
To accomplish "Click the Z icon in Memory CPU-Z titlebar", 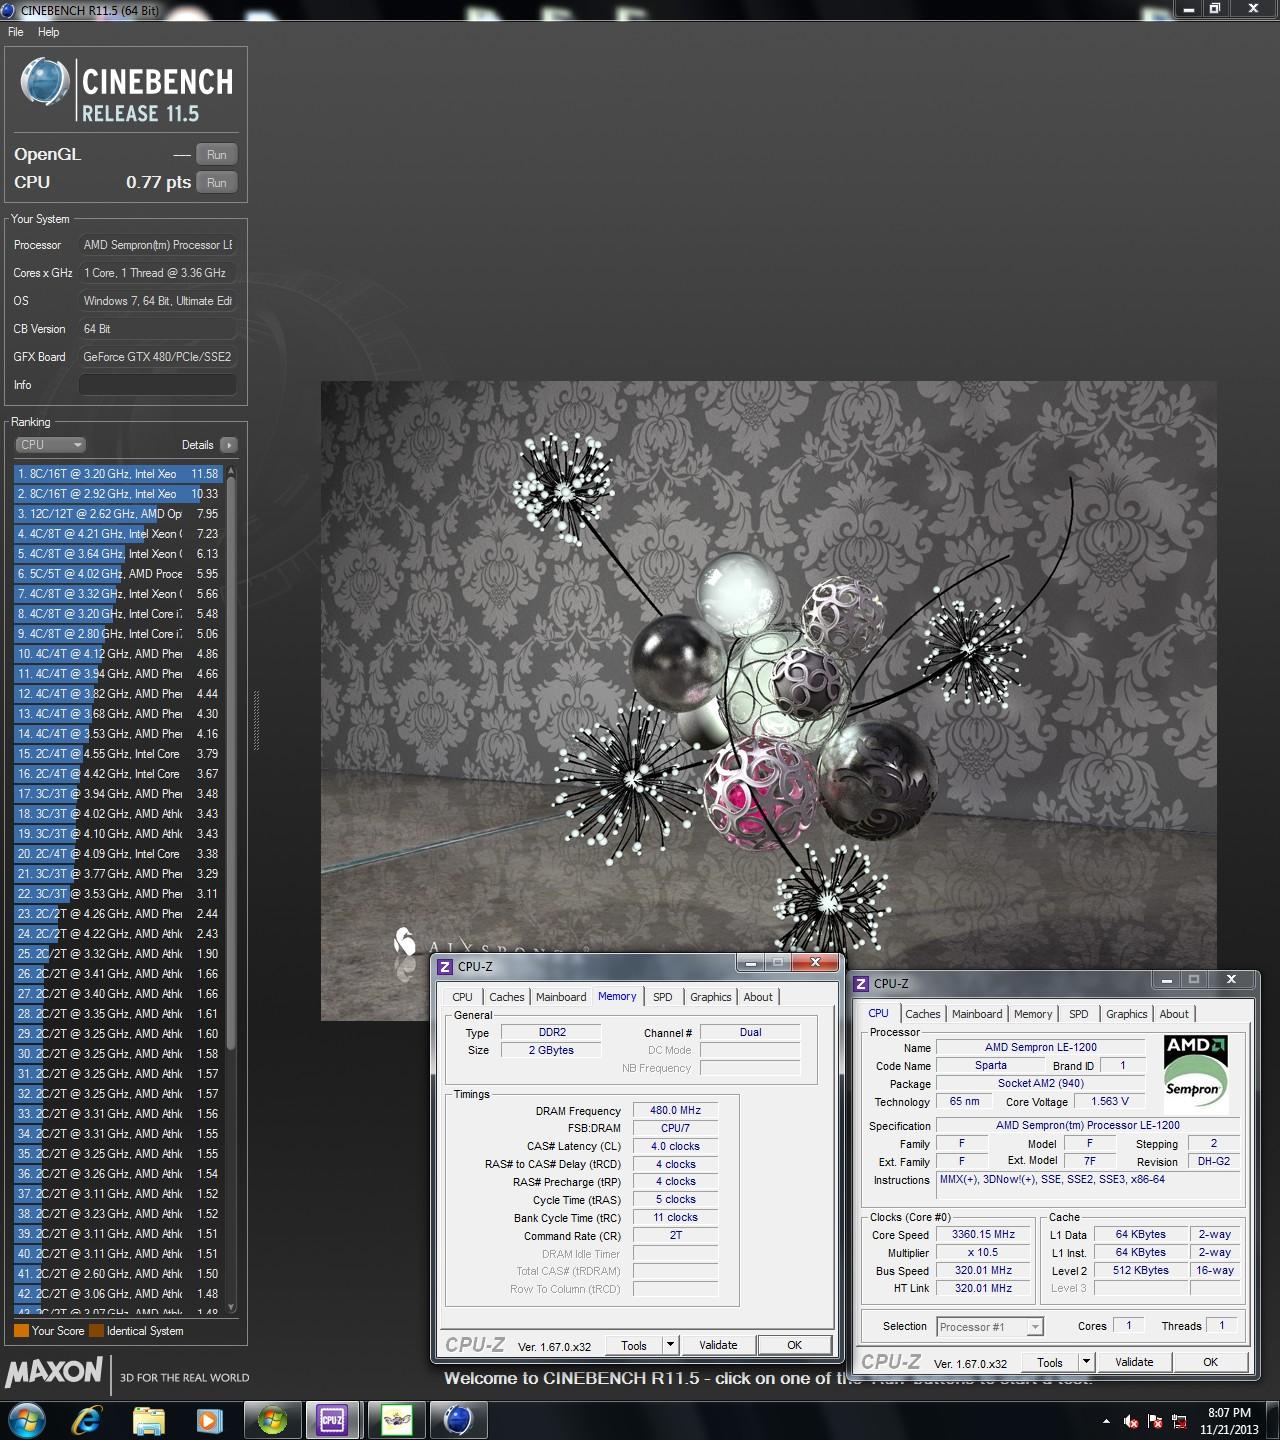I will tap(446, 967).
